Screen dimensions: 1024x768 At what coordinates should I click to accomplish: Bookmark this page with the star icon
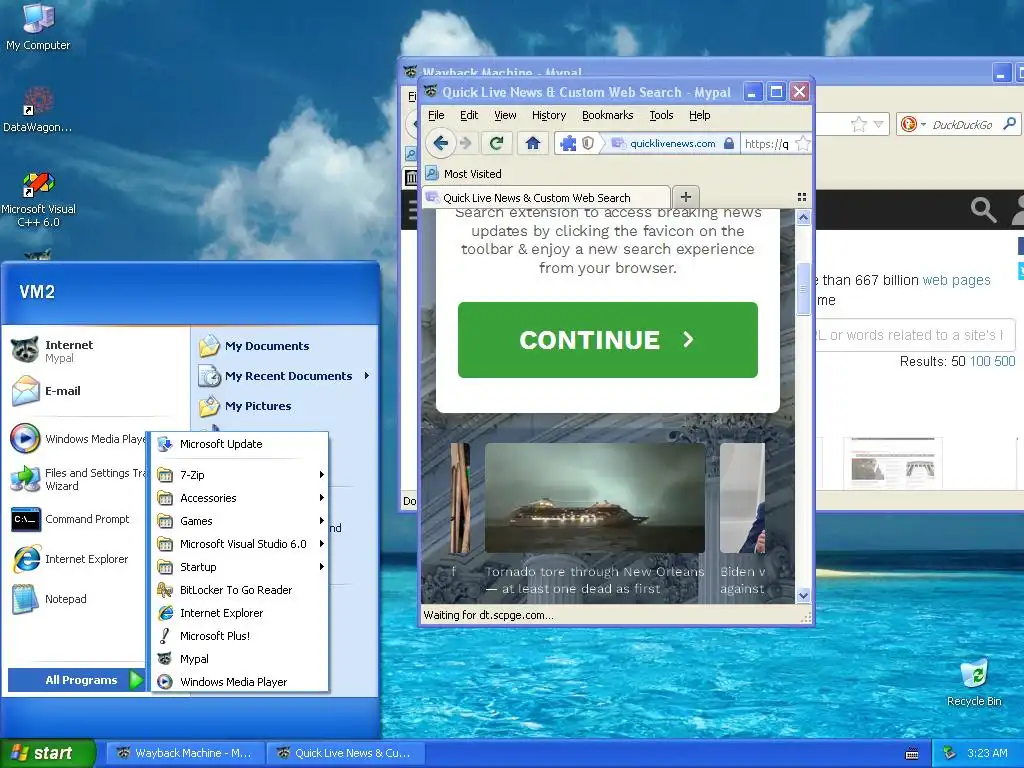click(x=803, y=143)
